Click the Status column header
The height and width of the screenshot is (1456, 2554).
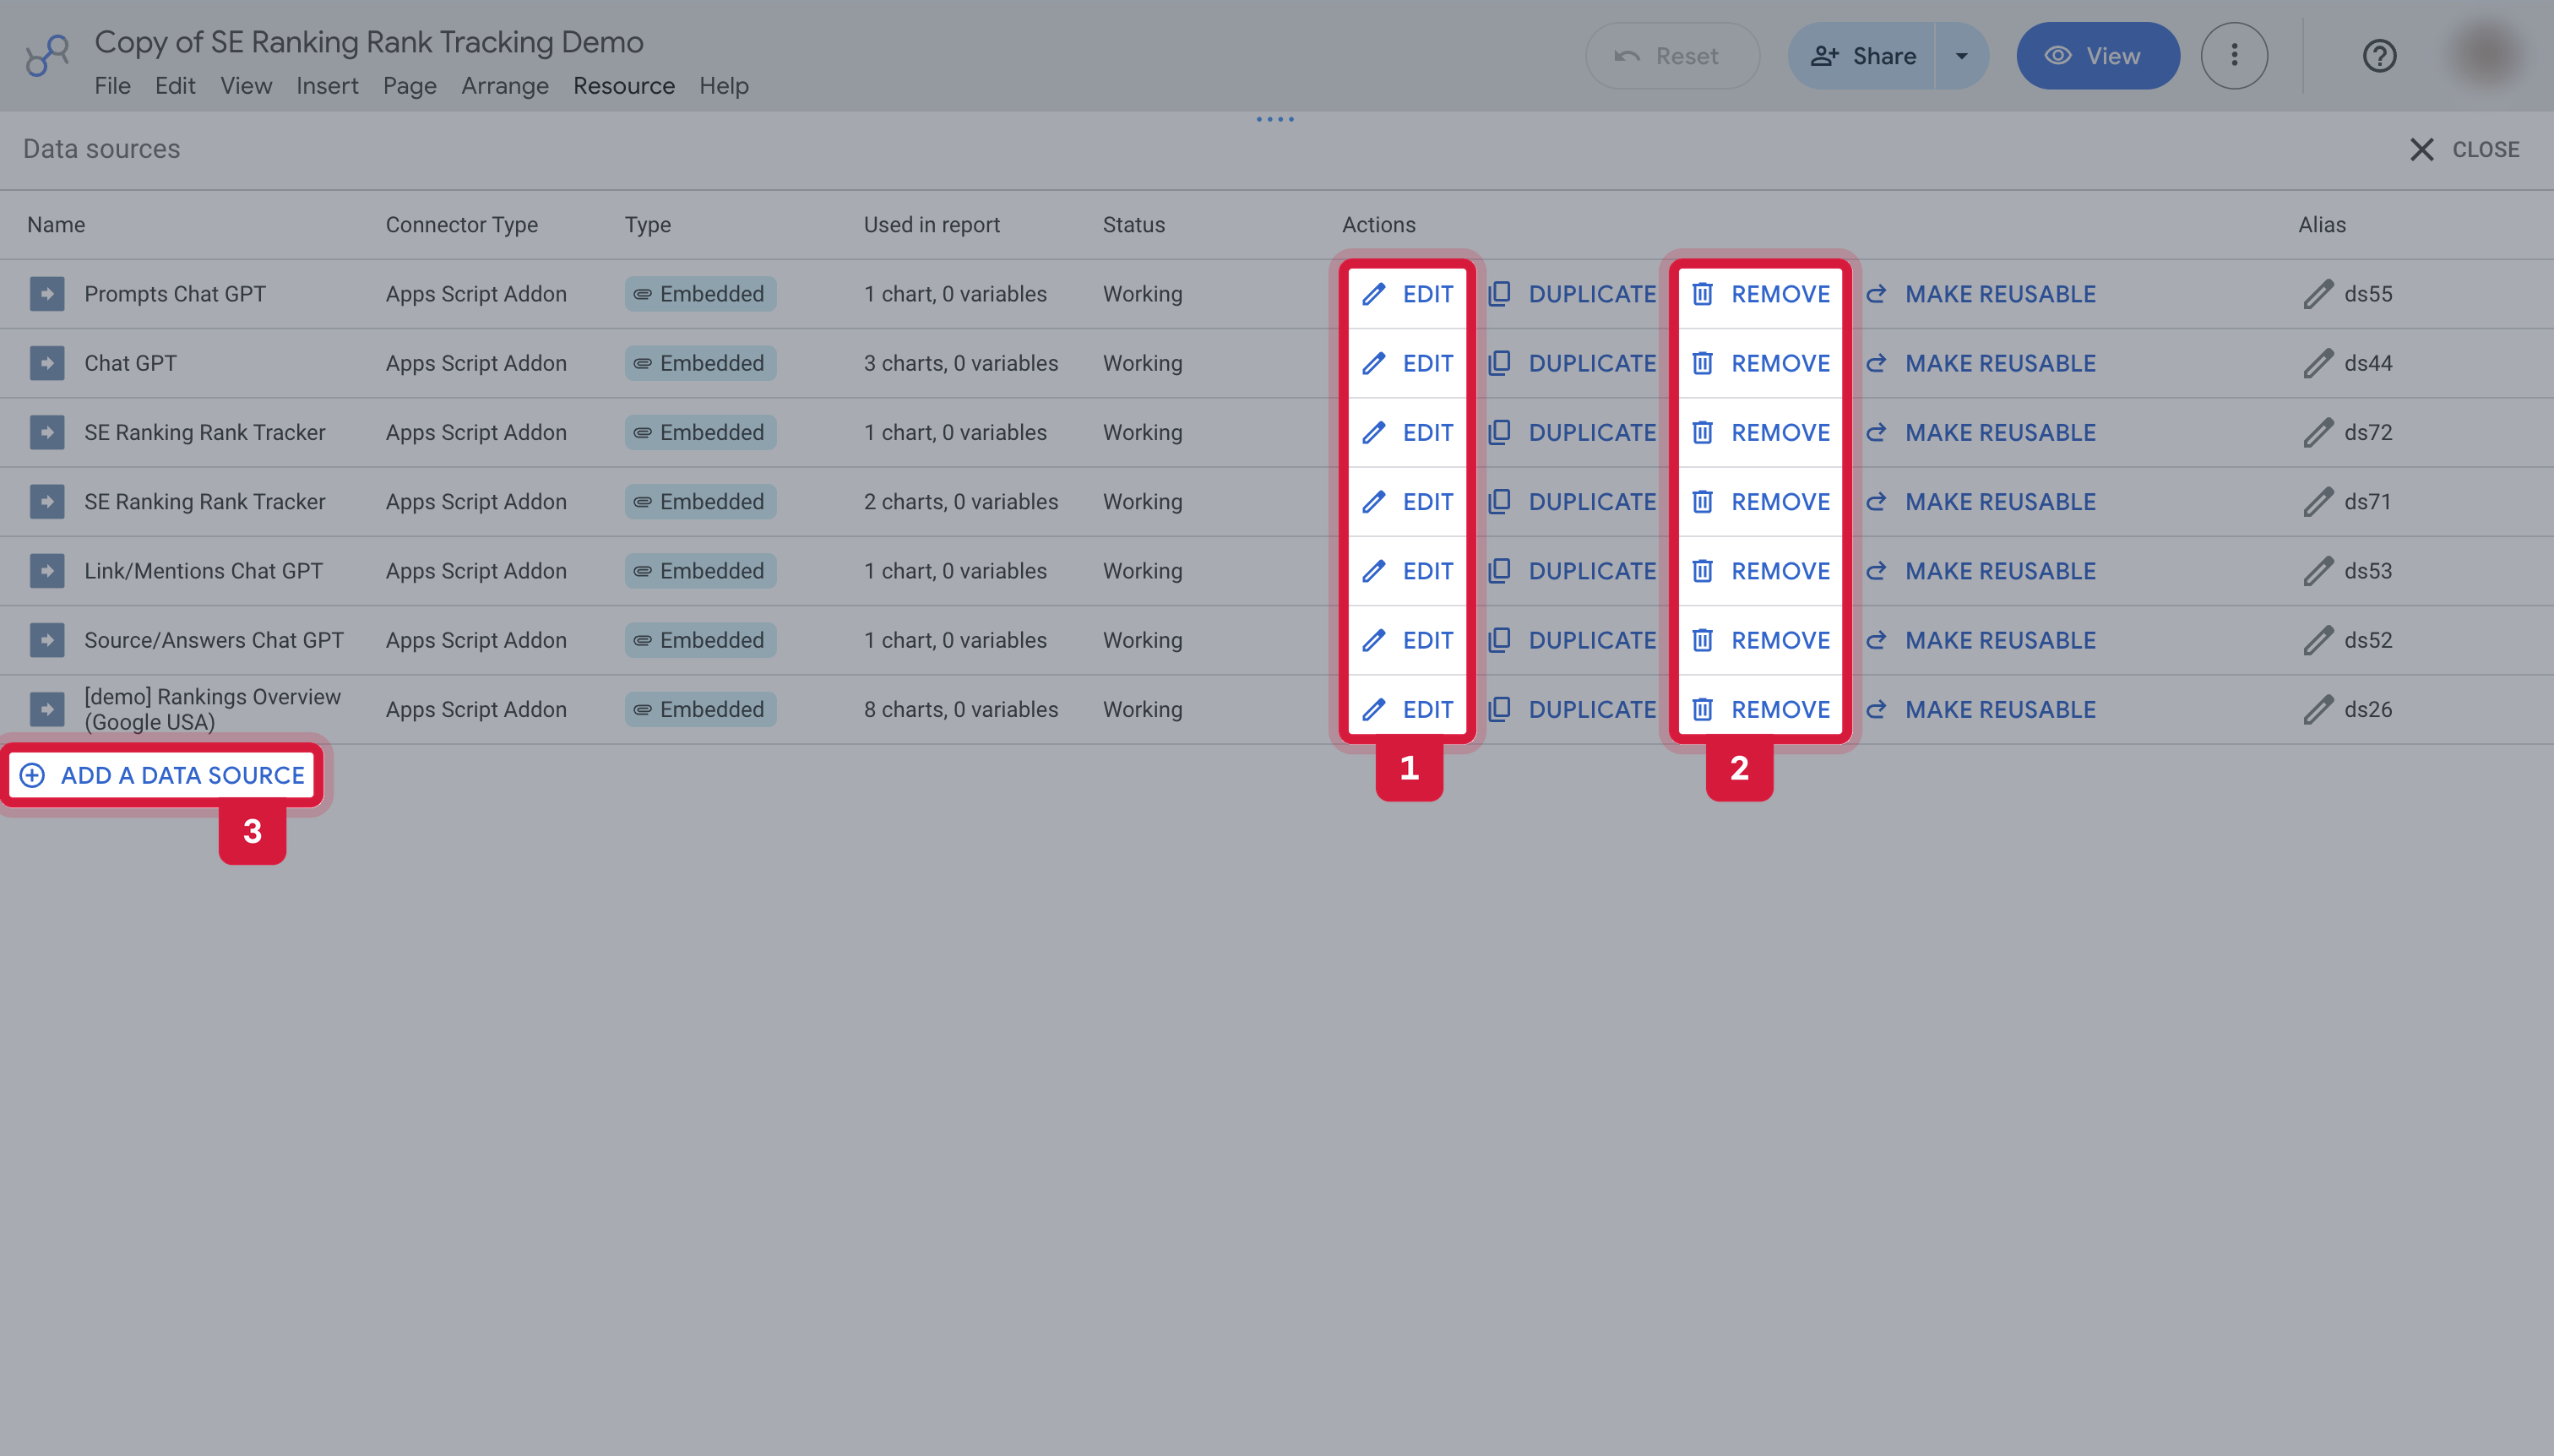click(1134, 225)
